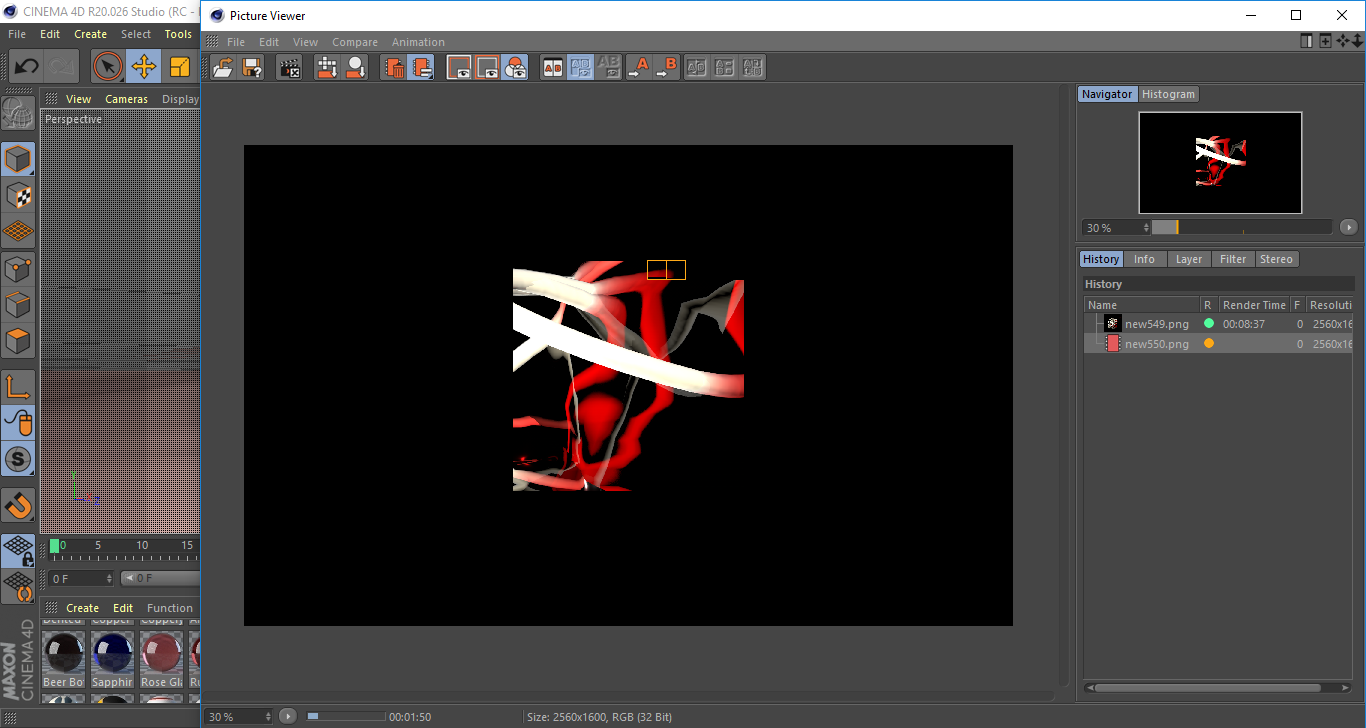Switch to the Histogram tab
Viewport: 1366px width, 728px height.
pos(1168,94)
